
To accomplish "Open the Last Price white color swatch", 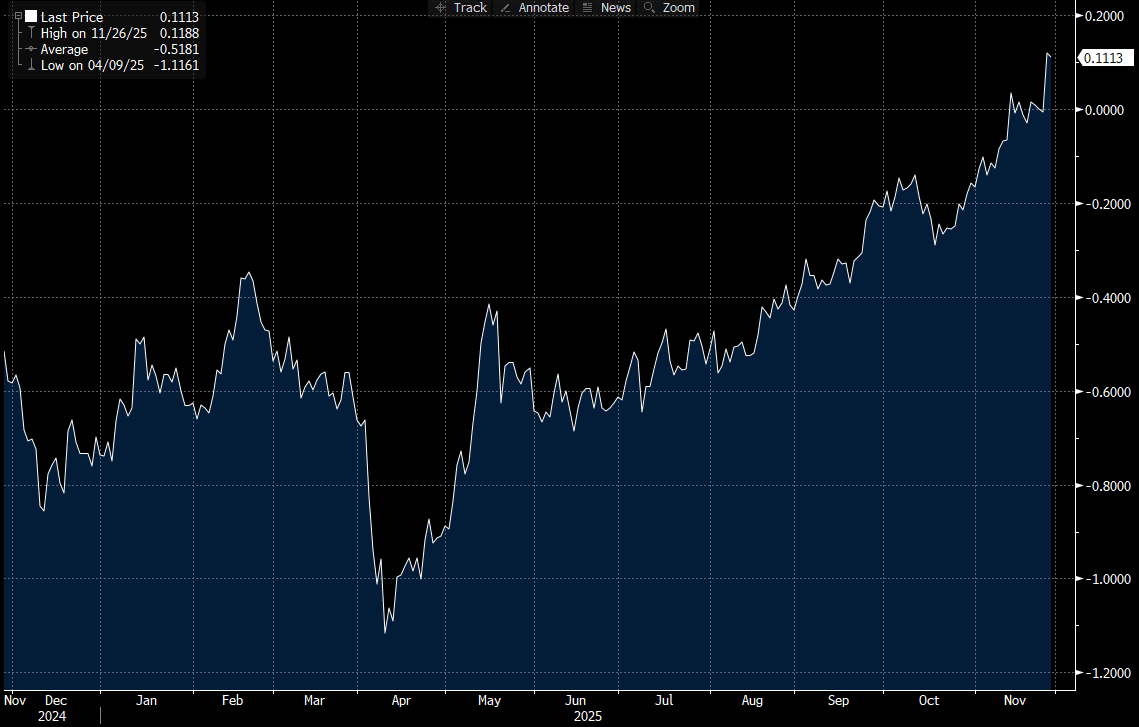I will 31,17.
